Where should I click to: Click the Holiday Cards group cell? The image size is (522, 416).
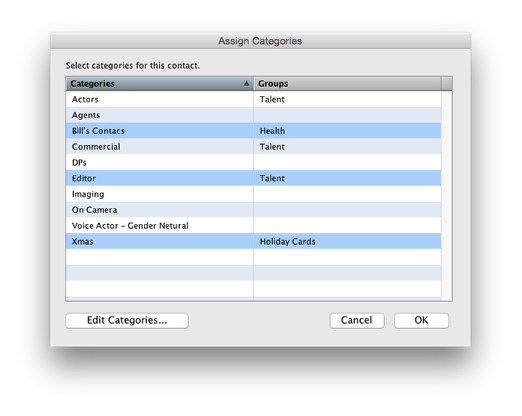tap(347, 241)
